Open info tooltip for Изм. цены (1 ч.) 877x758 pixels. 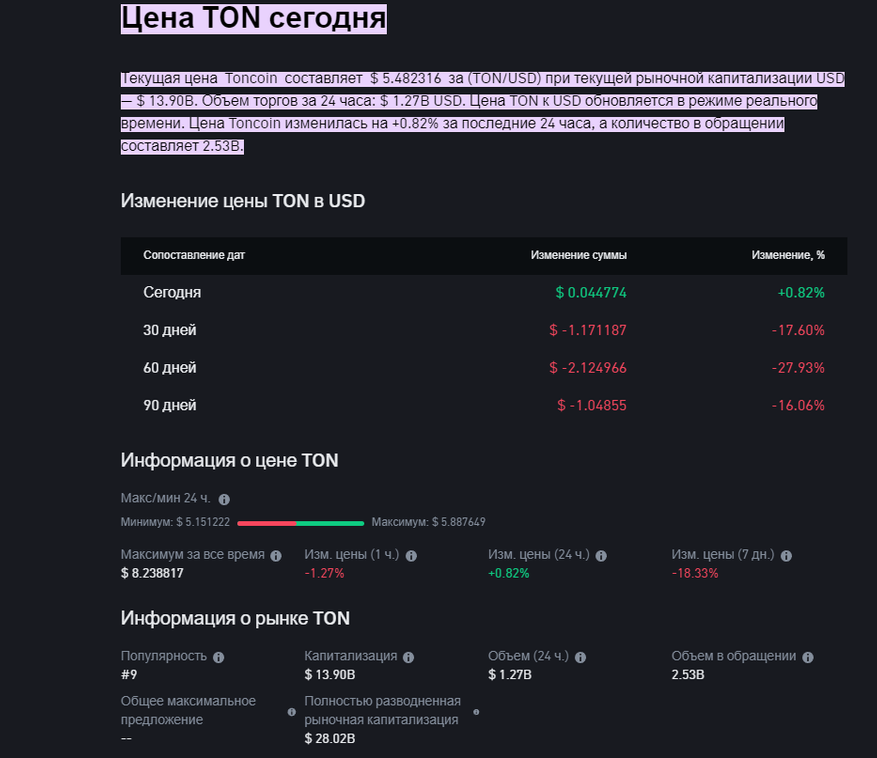(411, 555)
